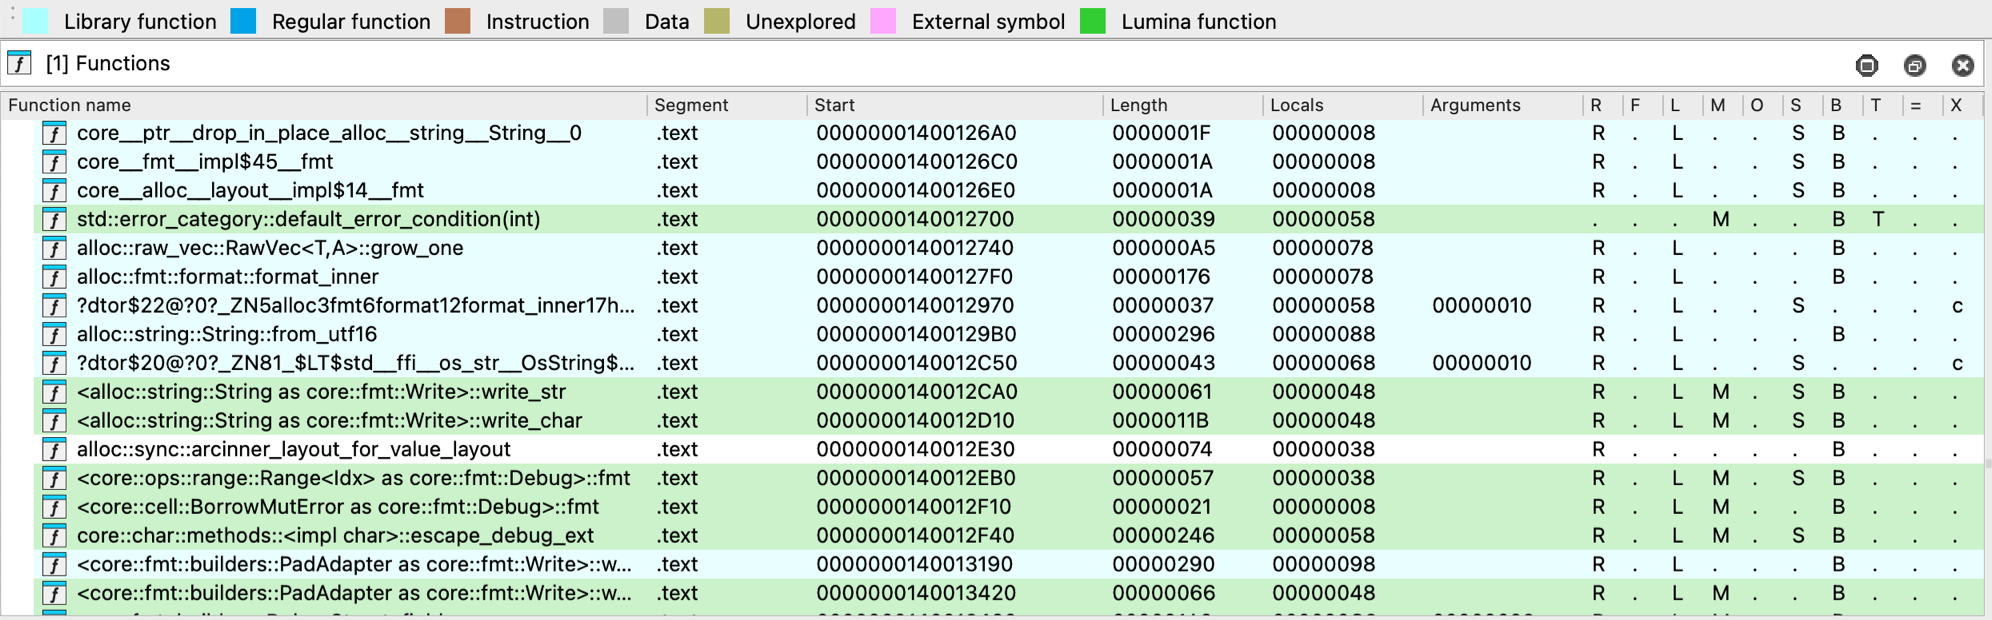Click the Instruction color legend swatch

click(x=457, y=21)
